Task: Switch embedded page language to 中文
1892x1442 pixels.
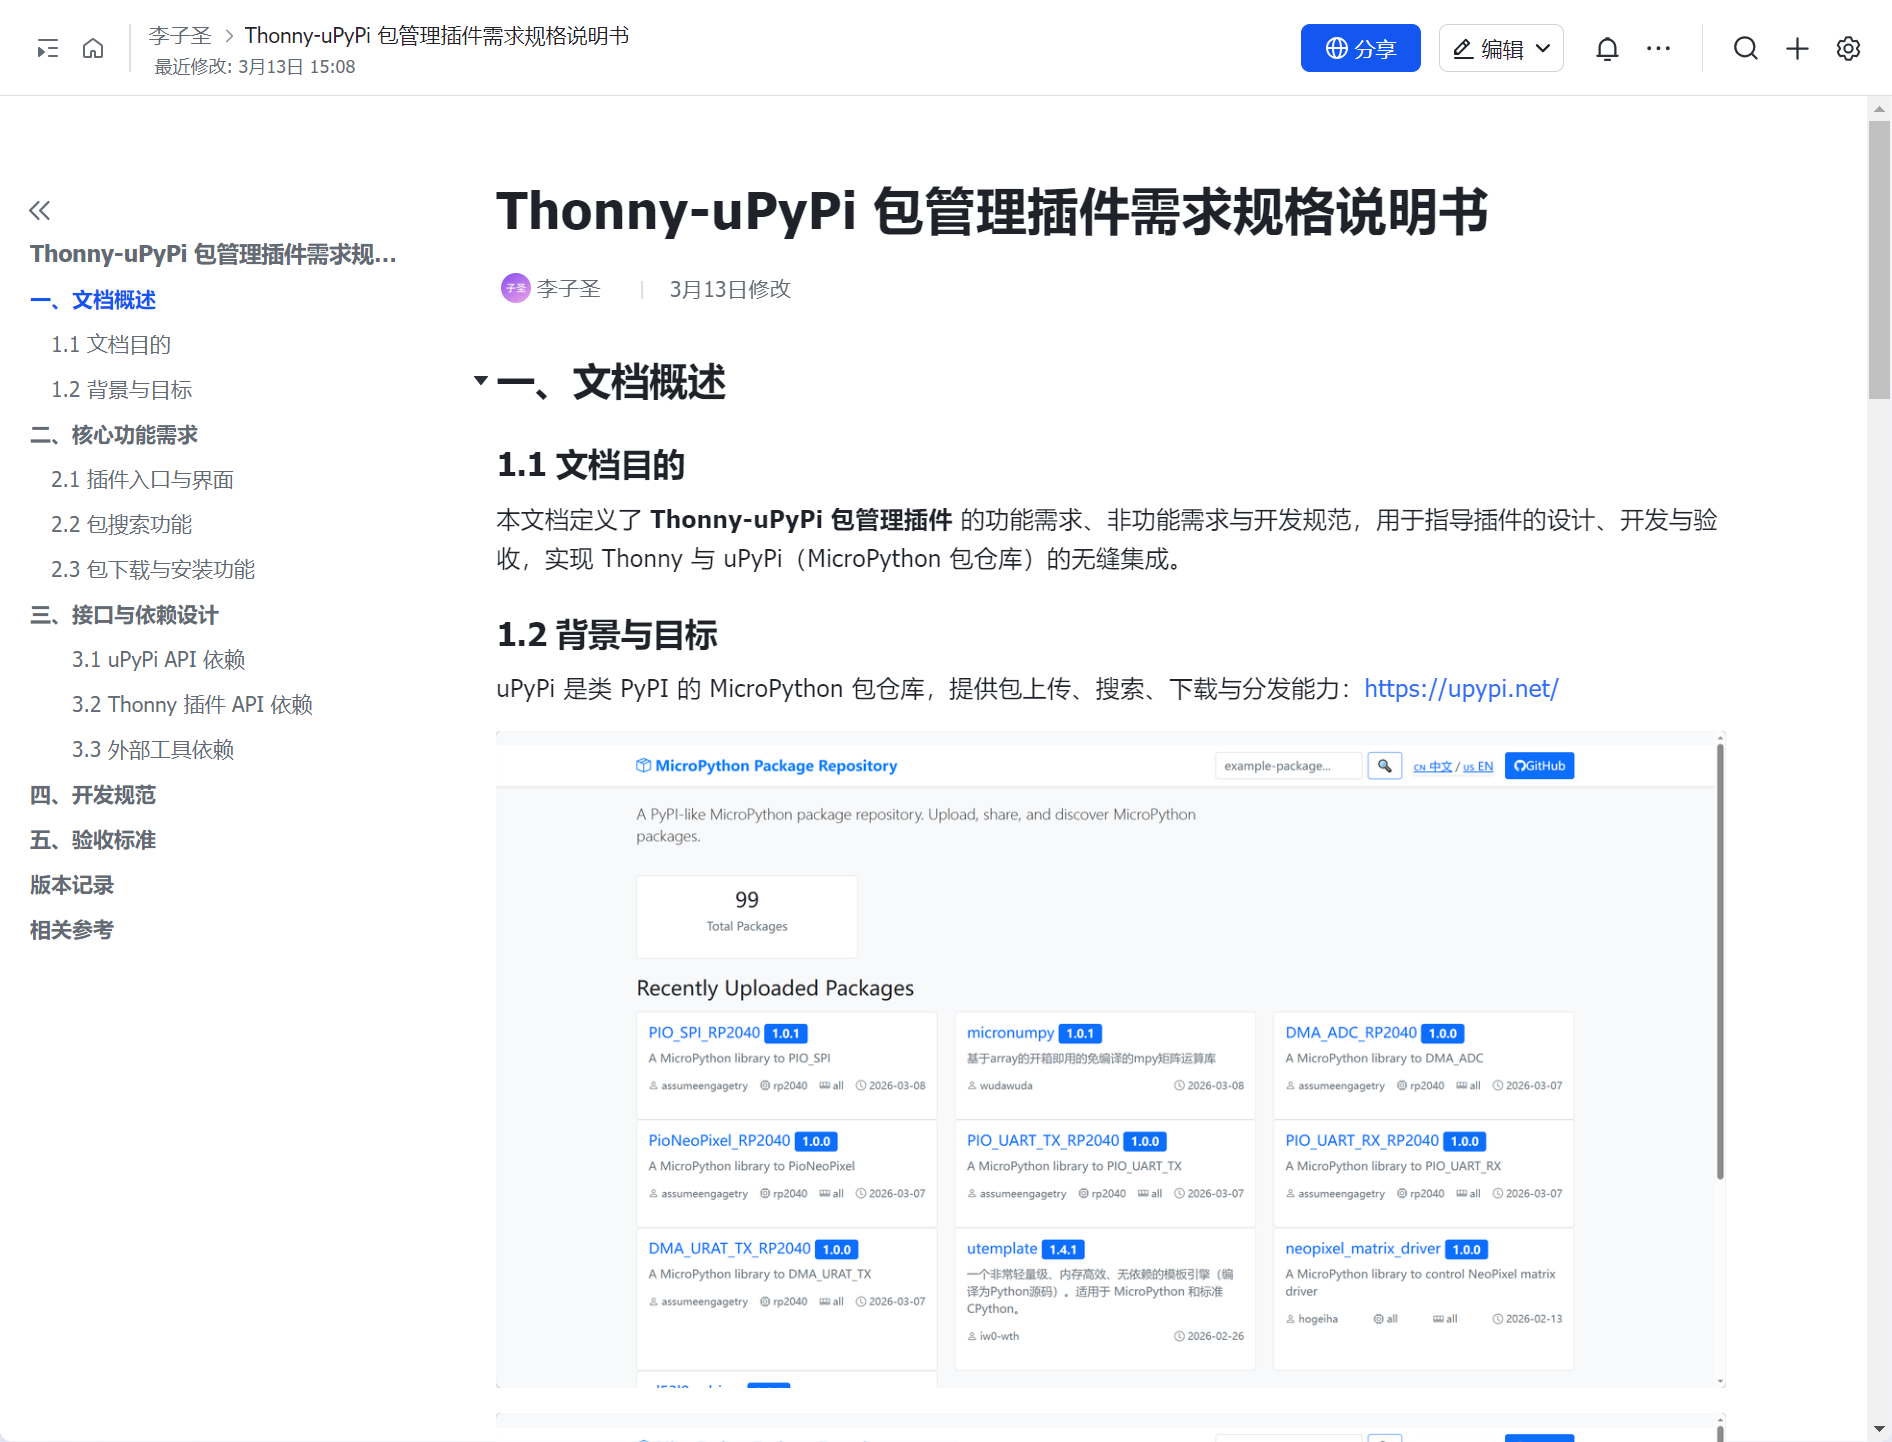Action: (x=1432, y=767)
